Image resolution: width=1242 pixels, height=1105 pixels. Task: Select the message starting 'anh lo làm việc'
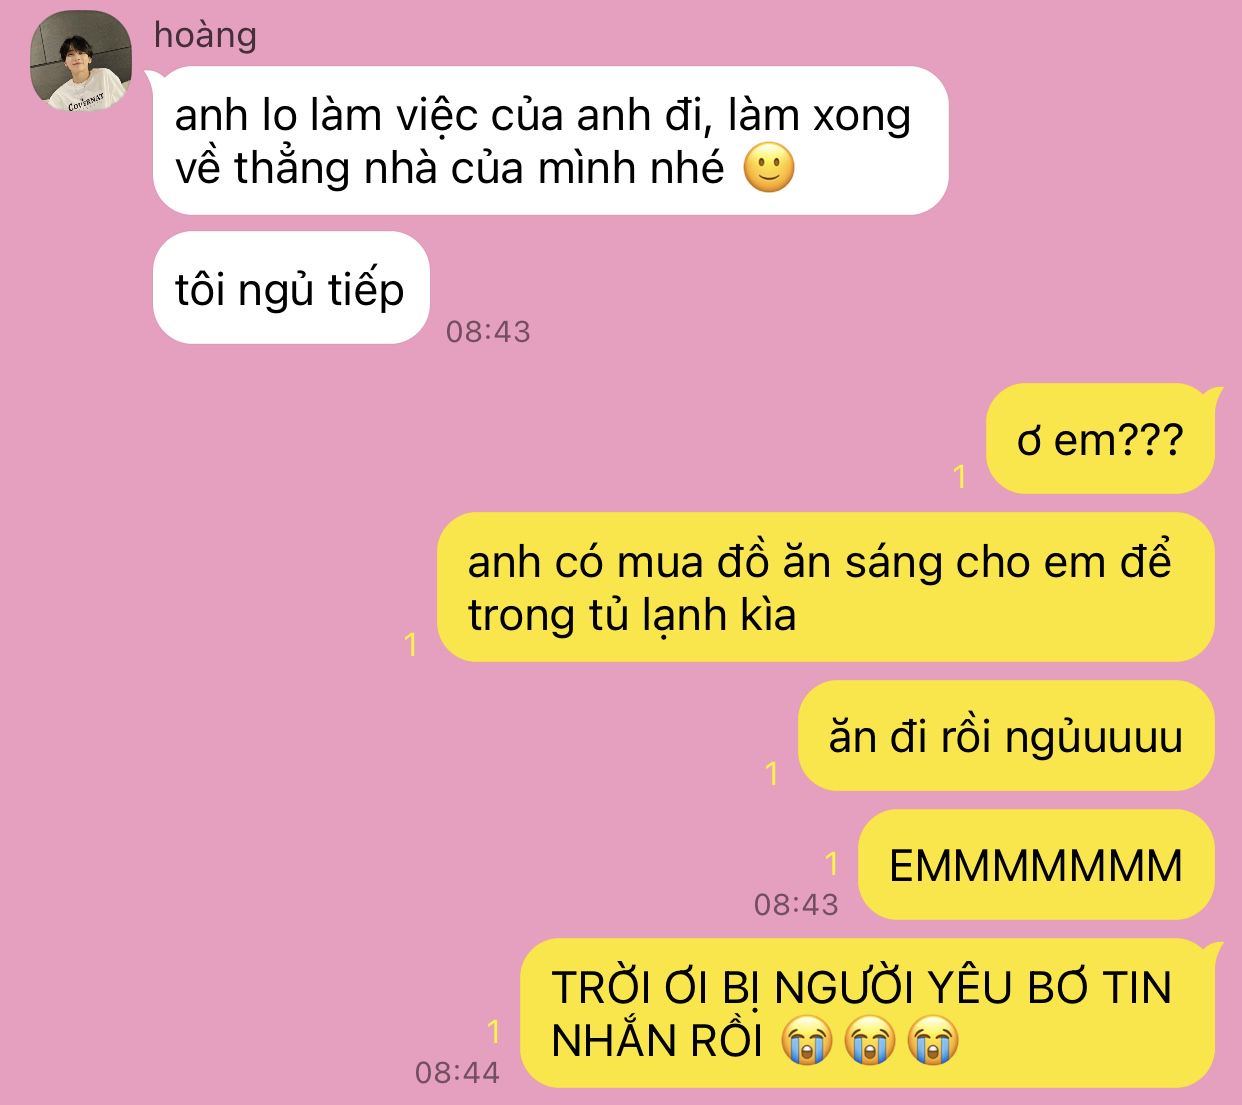pos(550,141)
